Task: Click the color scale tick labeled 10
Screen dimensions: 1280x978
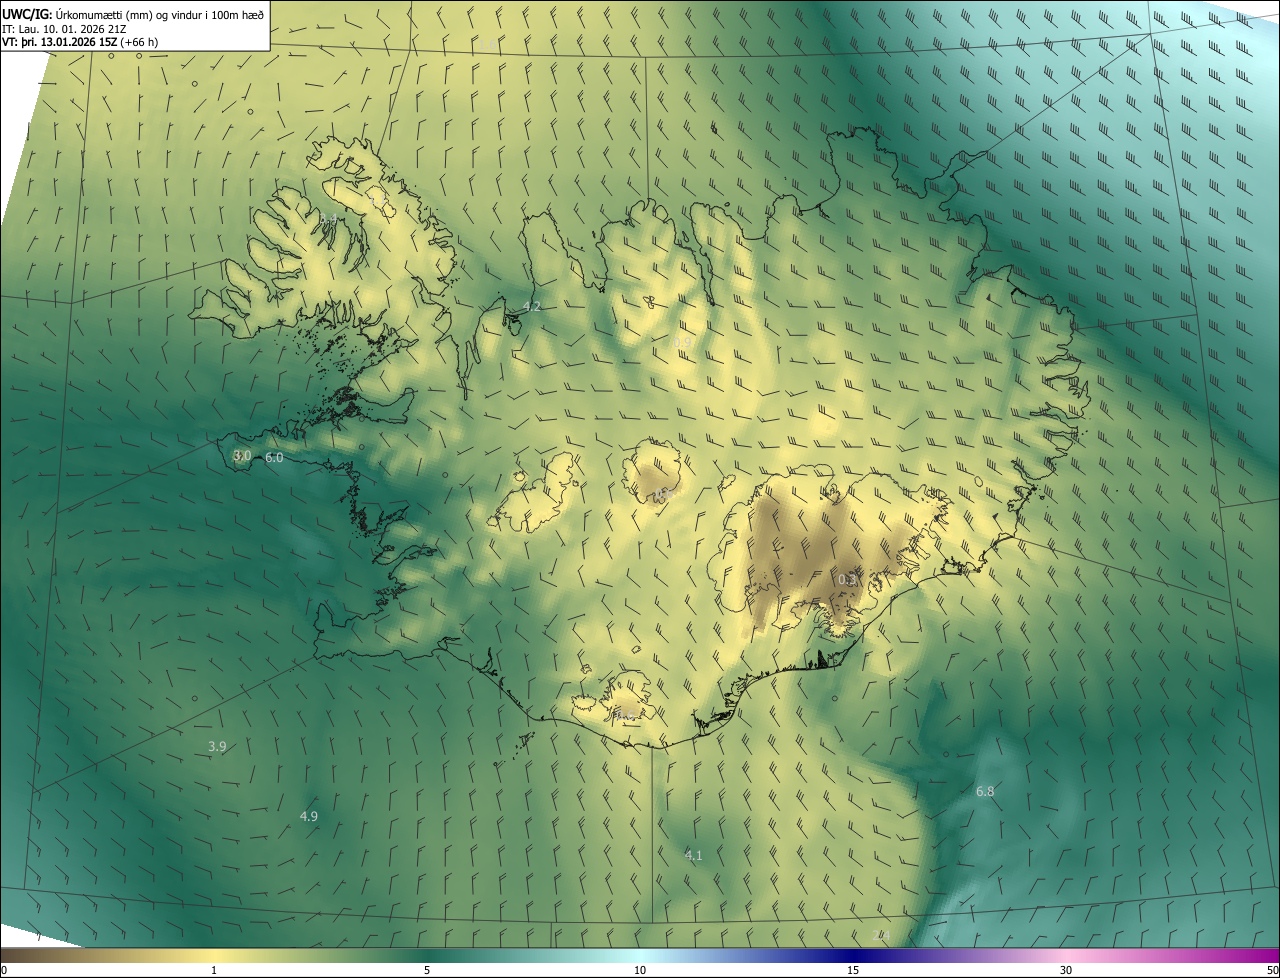Action: [640, 970]
